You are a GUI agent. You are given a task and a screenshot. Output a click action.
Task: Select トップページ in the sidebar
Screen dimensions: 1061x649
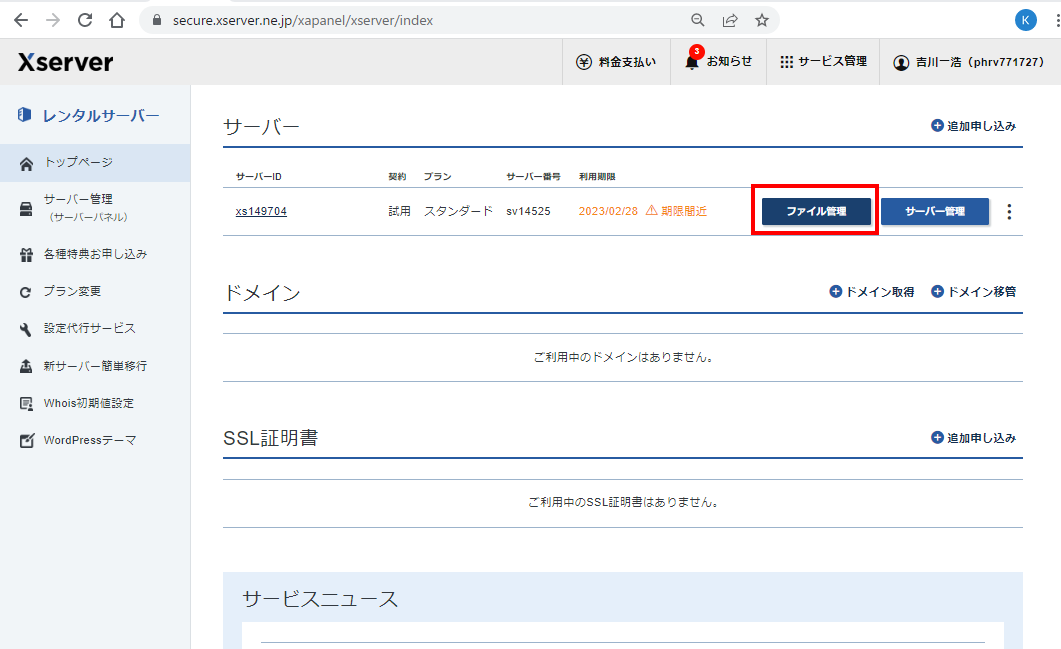78,162
